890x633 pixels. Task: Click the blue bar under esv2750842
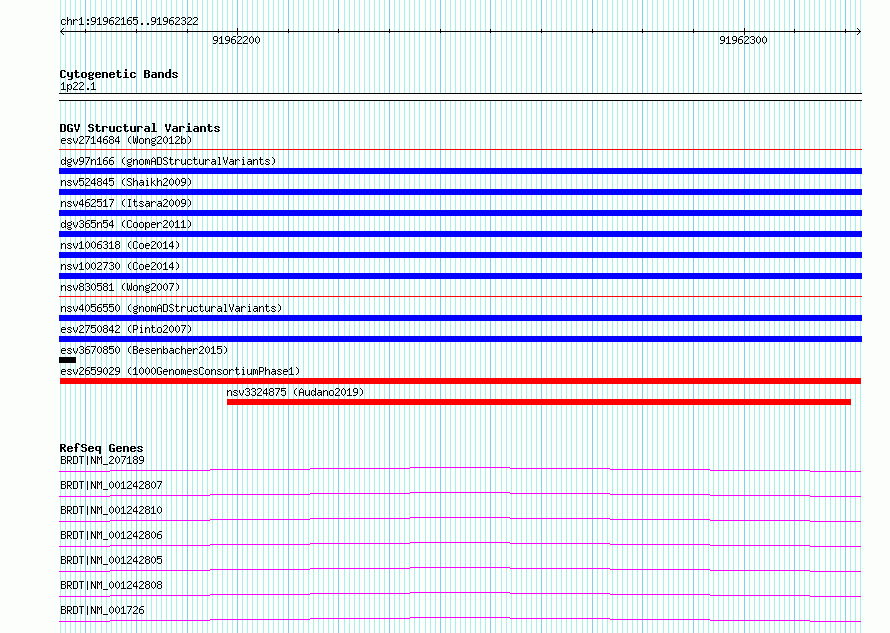pyautogui.click(x=460, y=339)
